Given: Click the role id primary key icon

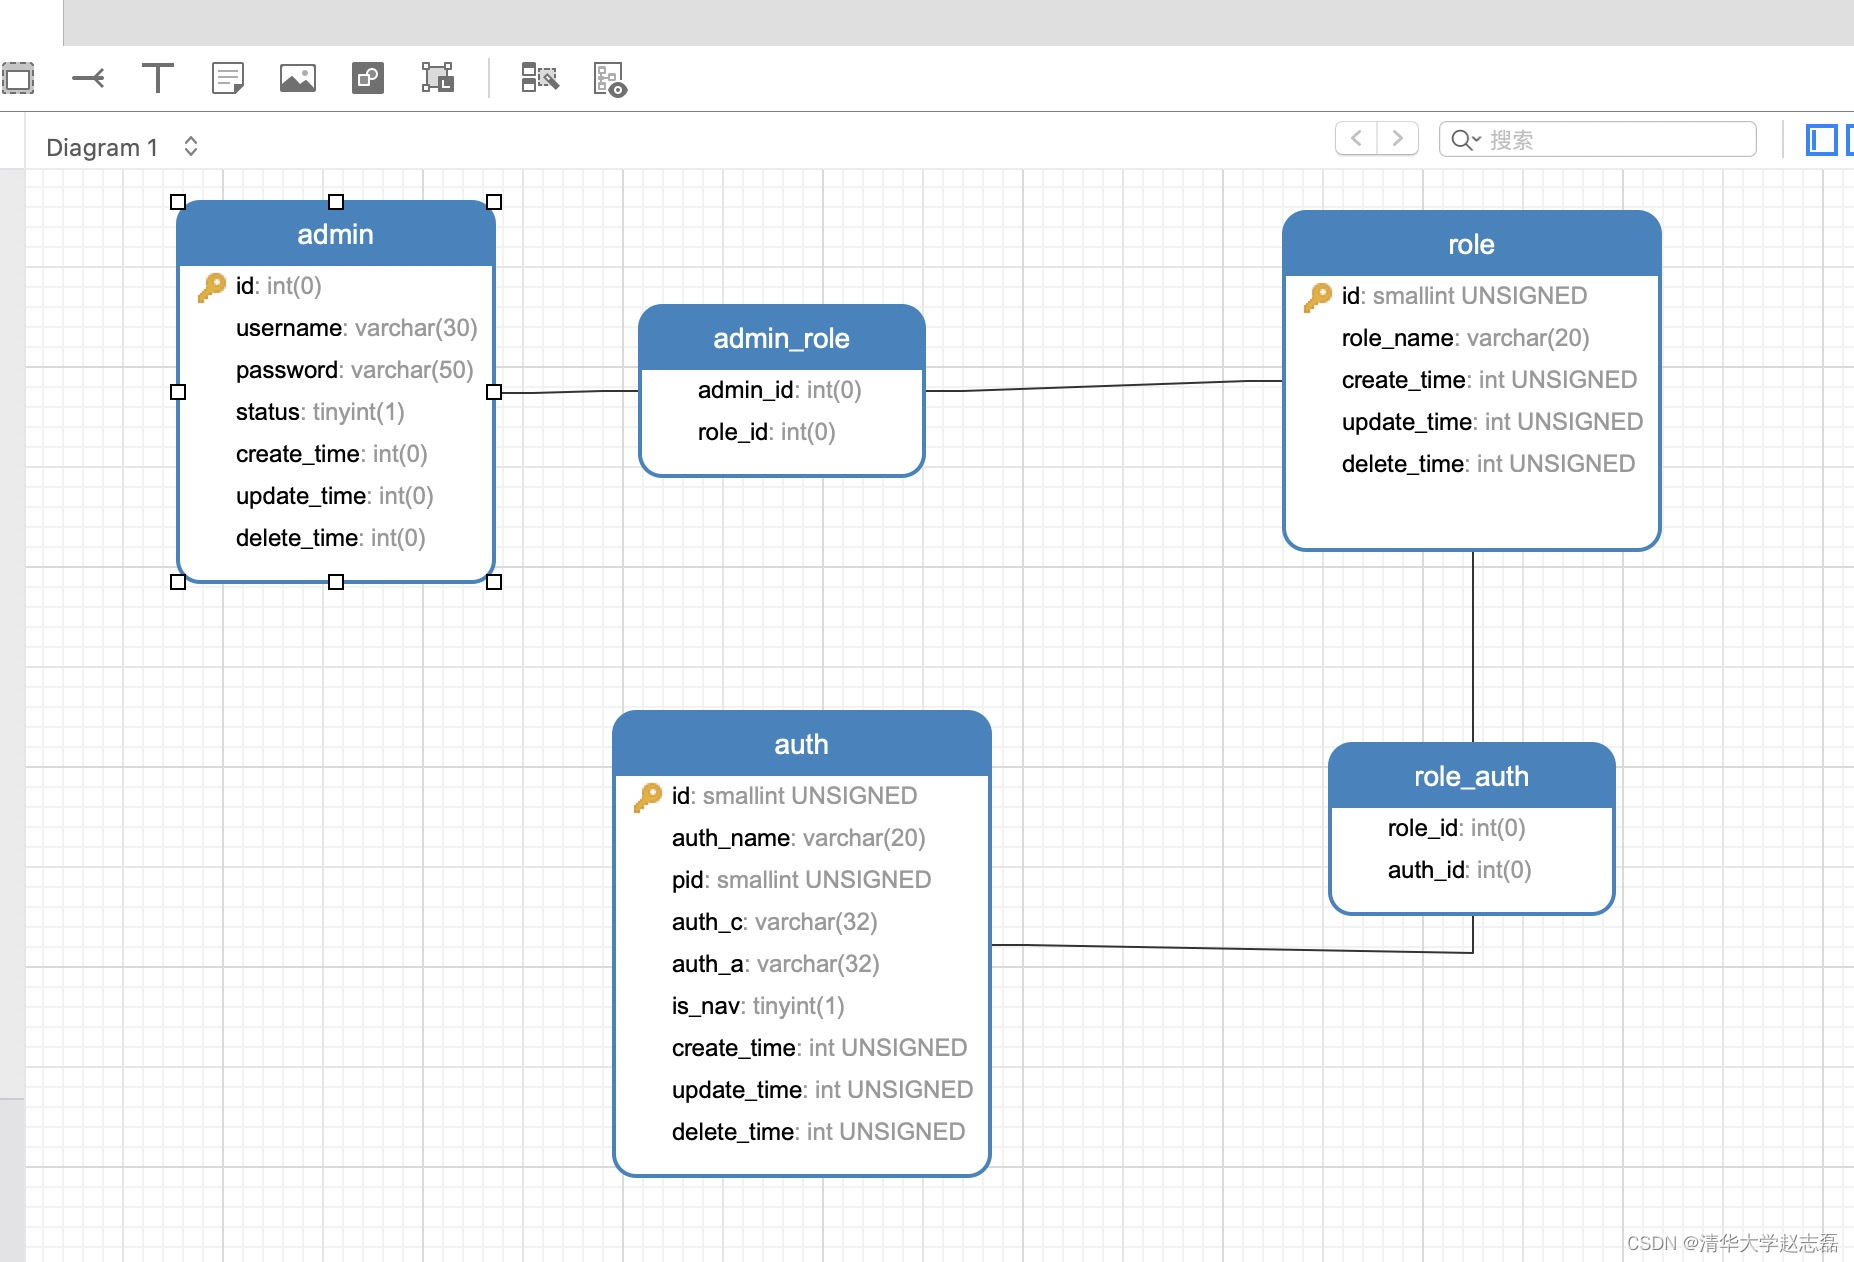Looking at the screenshot, I should (1318, 297).
